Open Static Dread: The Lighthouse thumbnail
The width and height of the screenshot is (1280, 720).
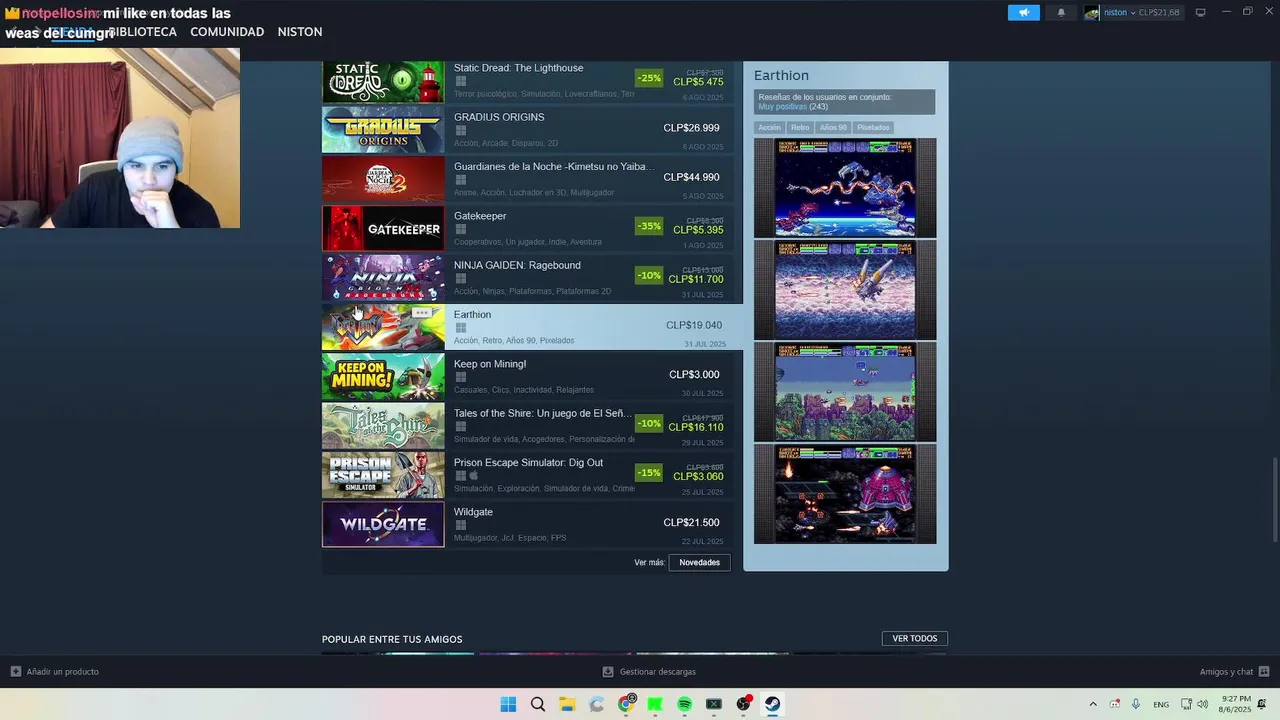point(383,81)
